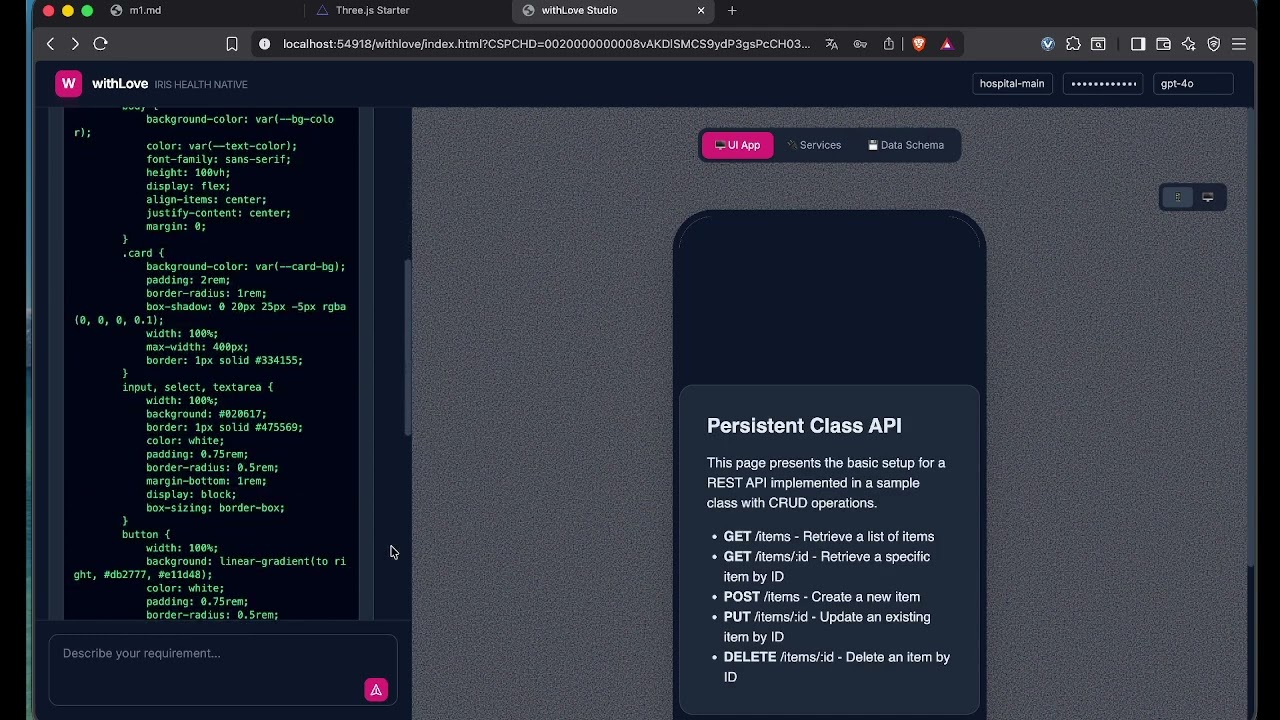The image size is (1280, 720).
Task: Open the Services tab
Action: [814, 145]
